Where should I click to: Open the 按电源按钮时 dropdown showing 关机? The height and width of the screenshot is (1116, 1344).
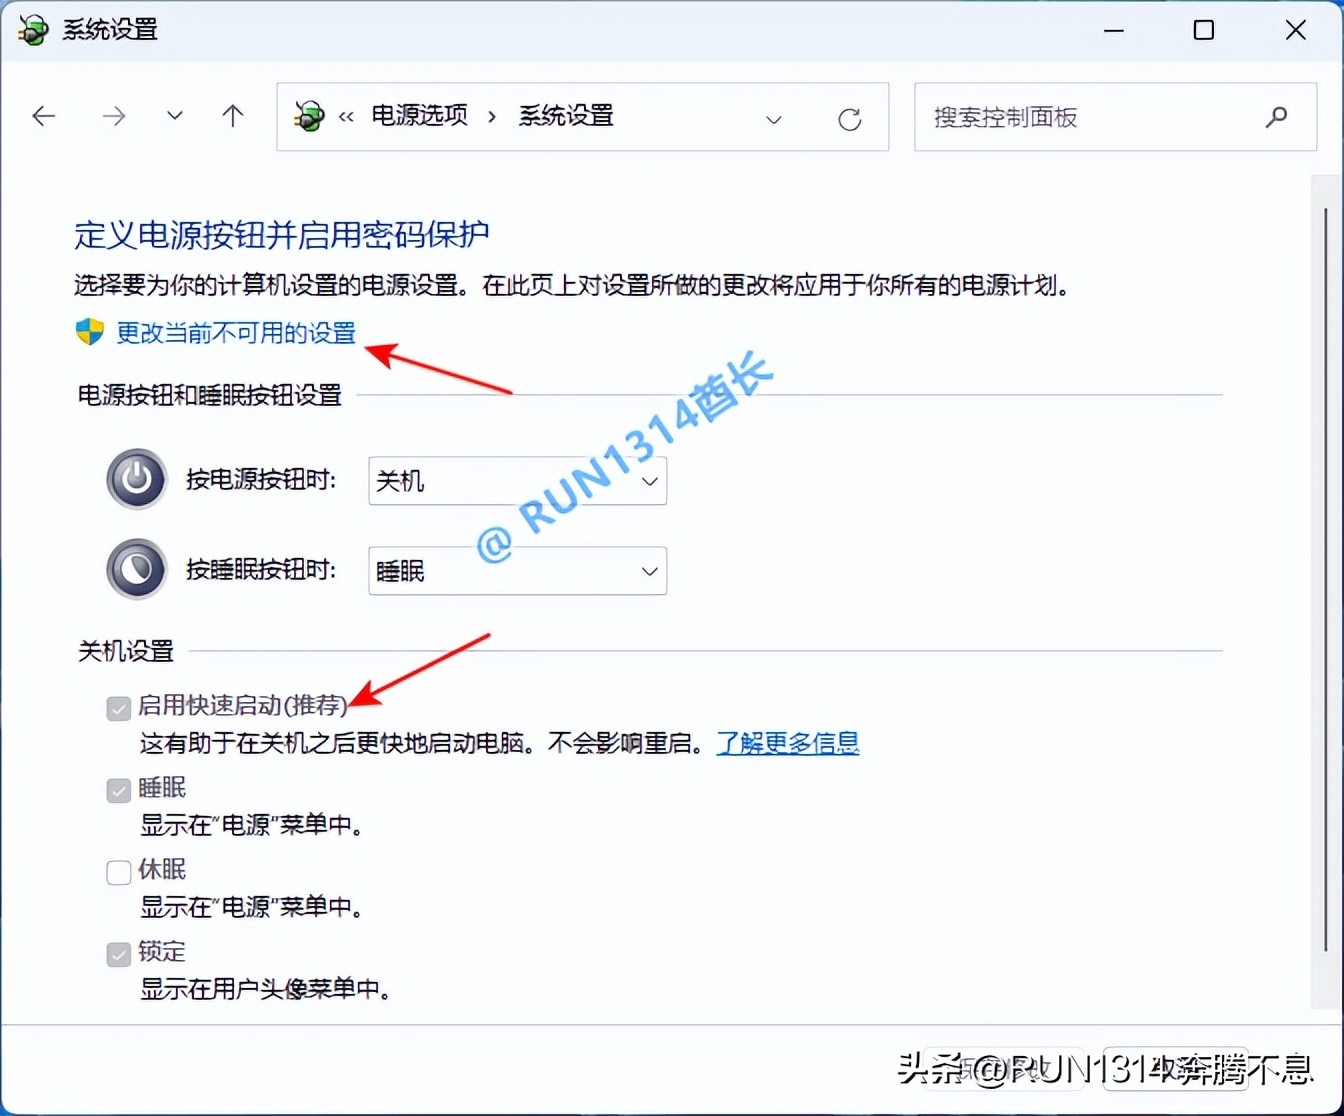[516, 481]
